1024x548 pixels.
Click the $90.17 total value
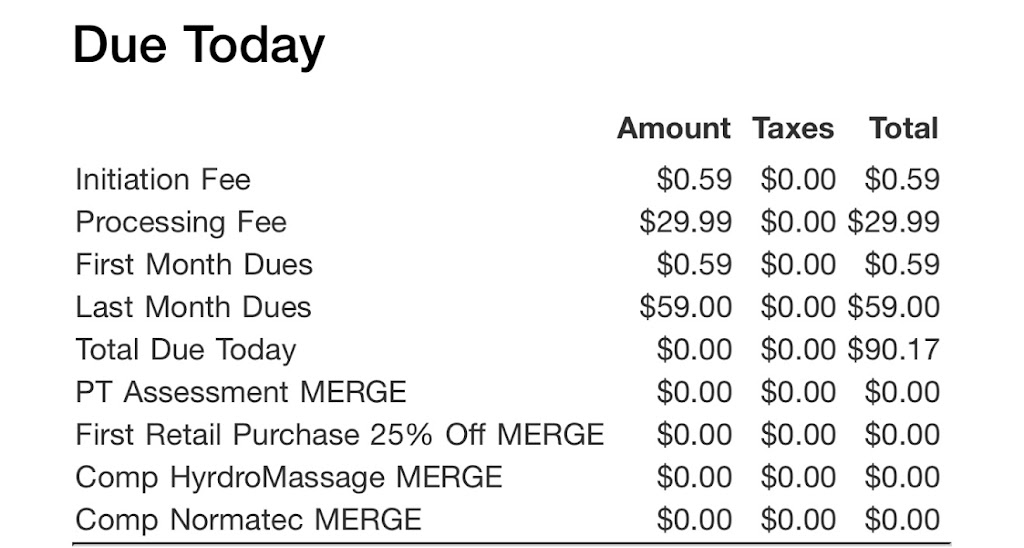(x=894, y=350)
